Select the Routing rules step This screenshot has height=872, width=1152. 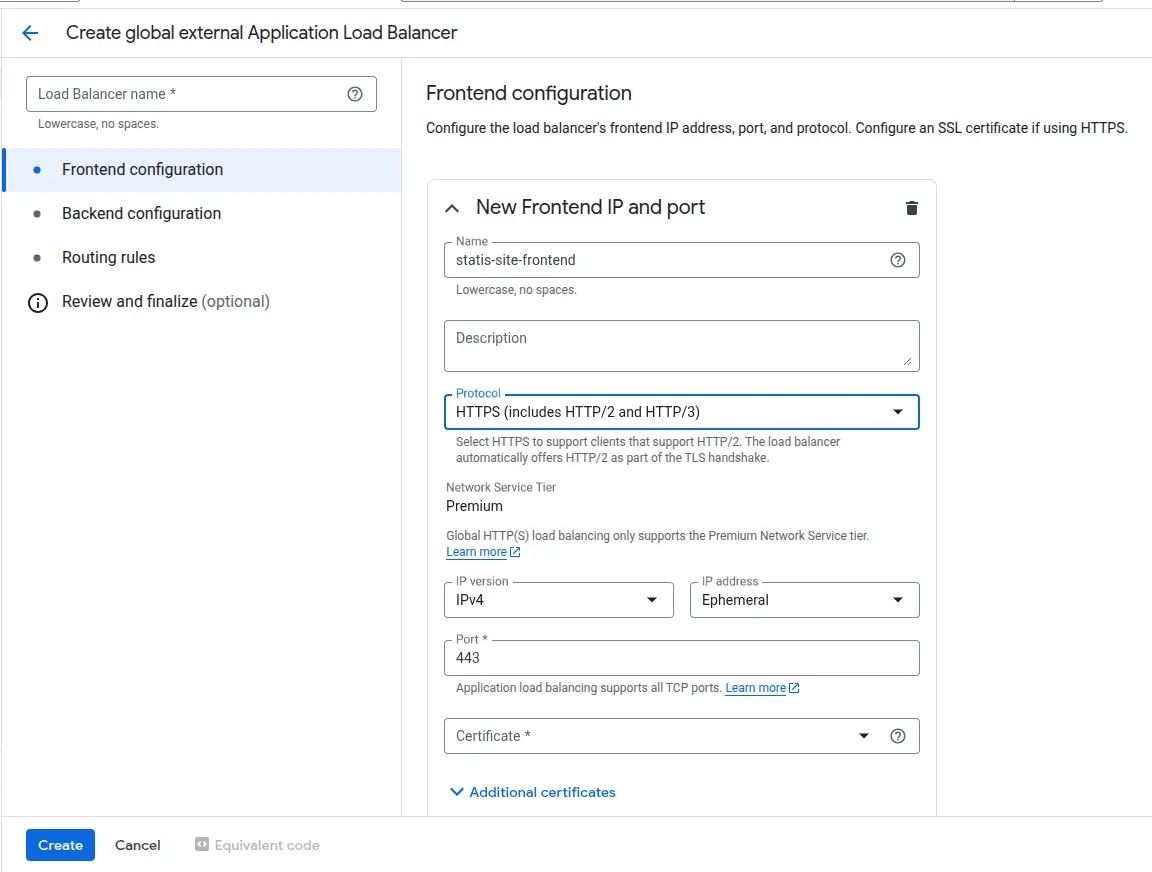(x=108, y=257)
